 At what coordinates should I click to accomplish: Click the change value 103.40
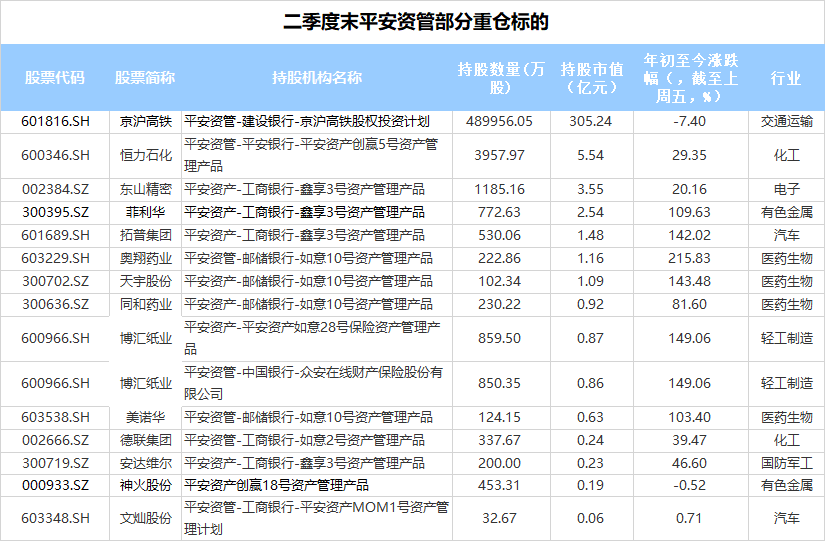(689, 418)
